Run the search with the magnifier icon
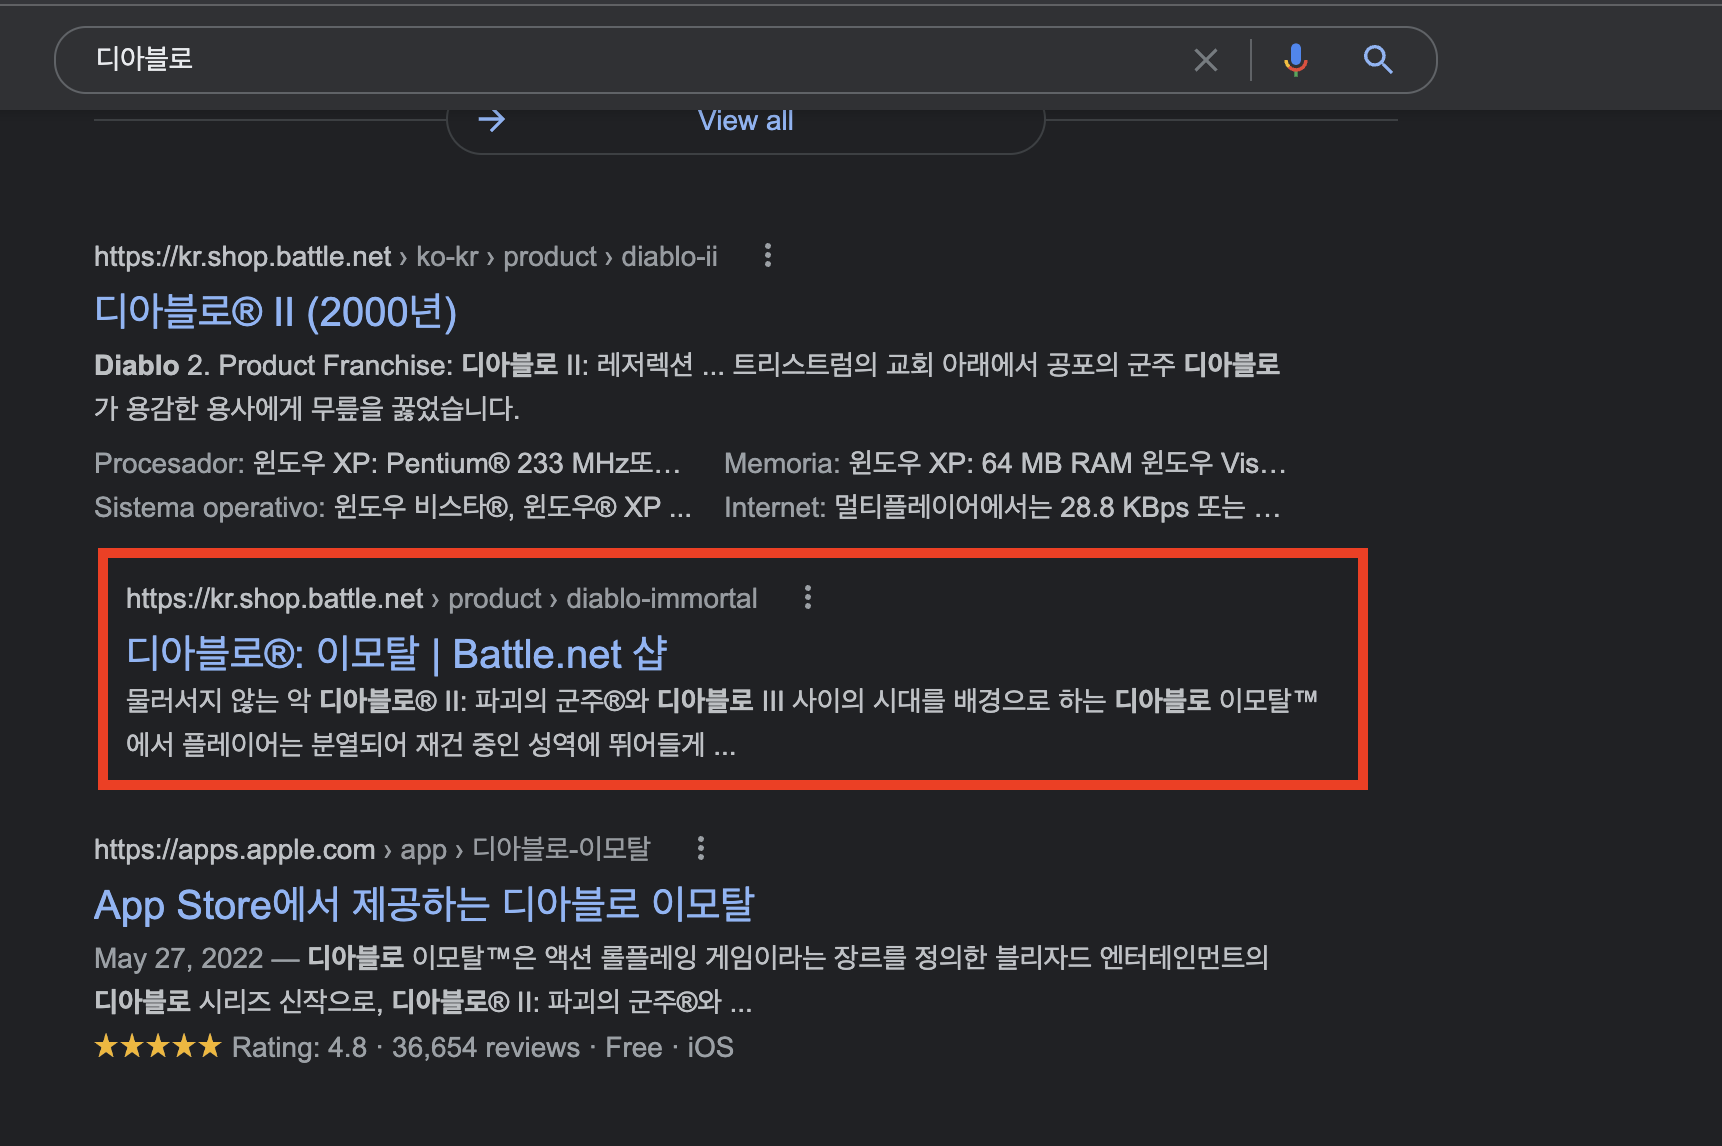 tap(1378, 60)
